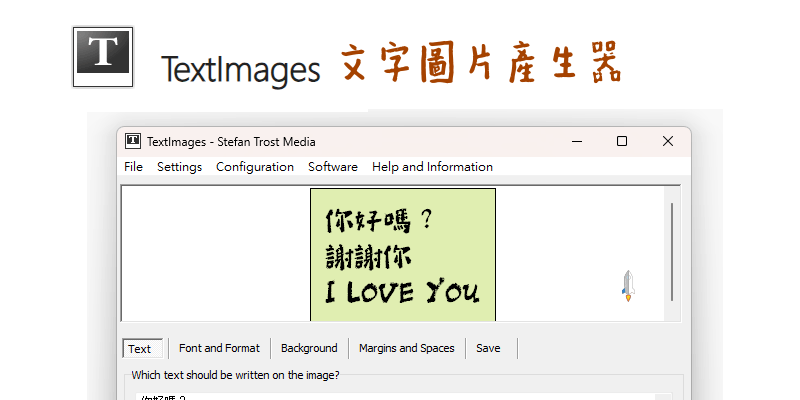Viewport: 800px width, 400px height.
Task: Open the File menu
Action: 133,167
